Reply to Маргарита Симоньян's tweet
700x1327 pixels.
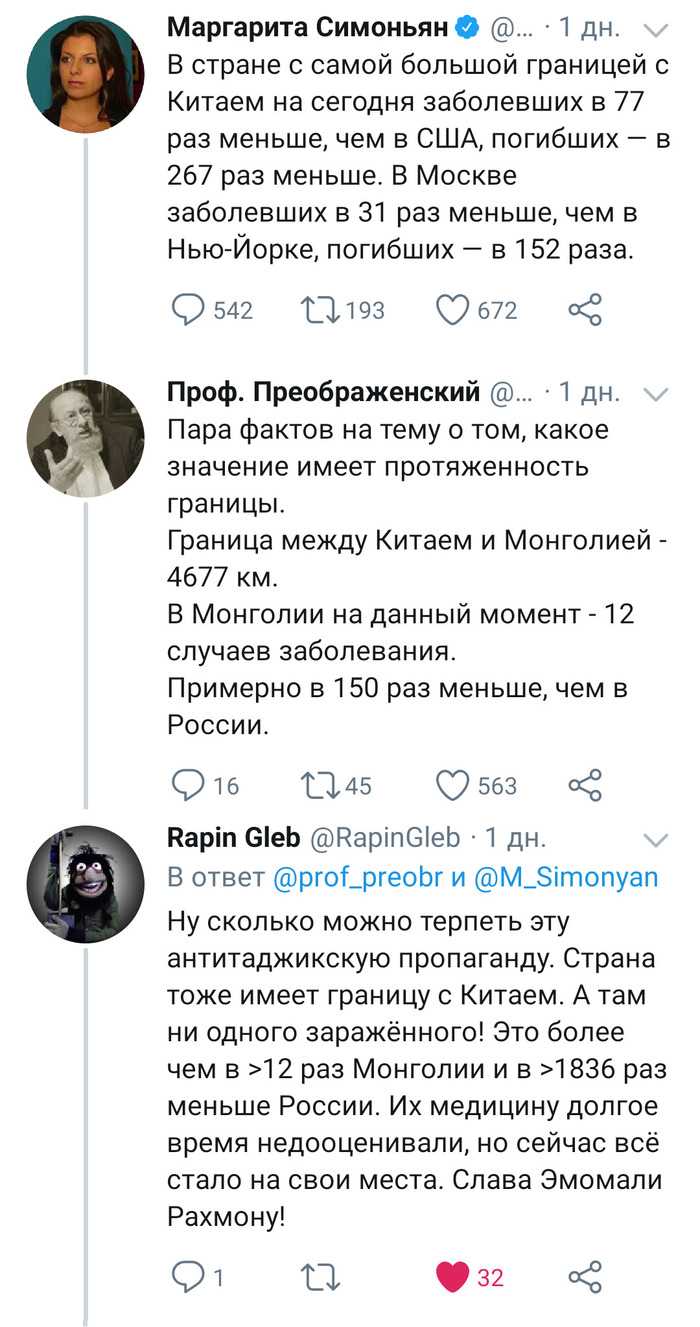point(189,310)
